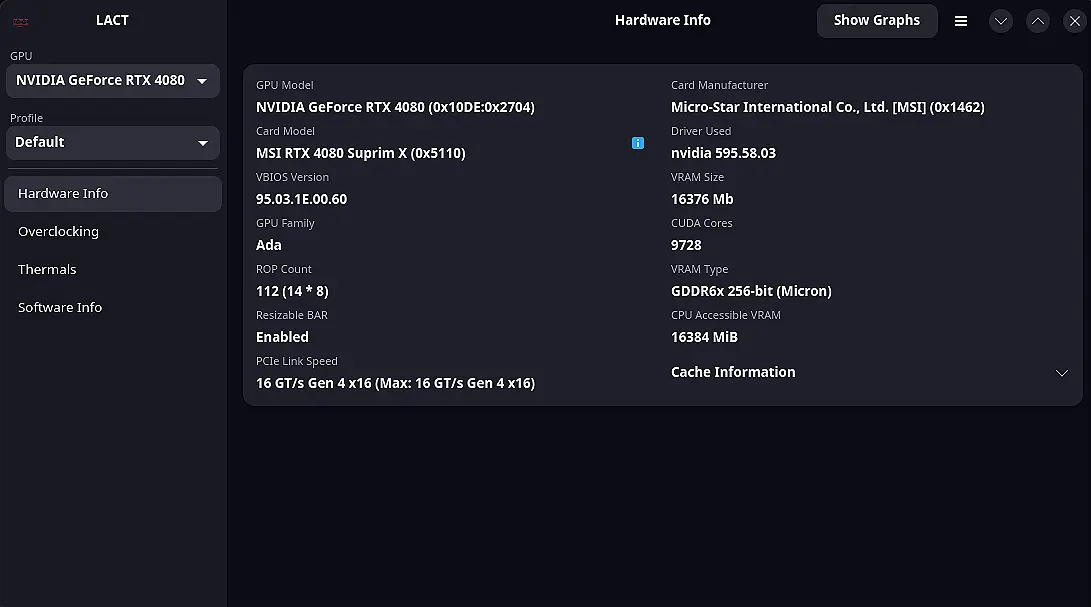
Task: Click the VBIOS version value 95.03.1E.00.60
Action: click(x=301, y=199)
